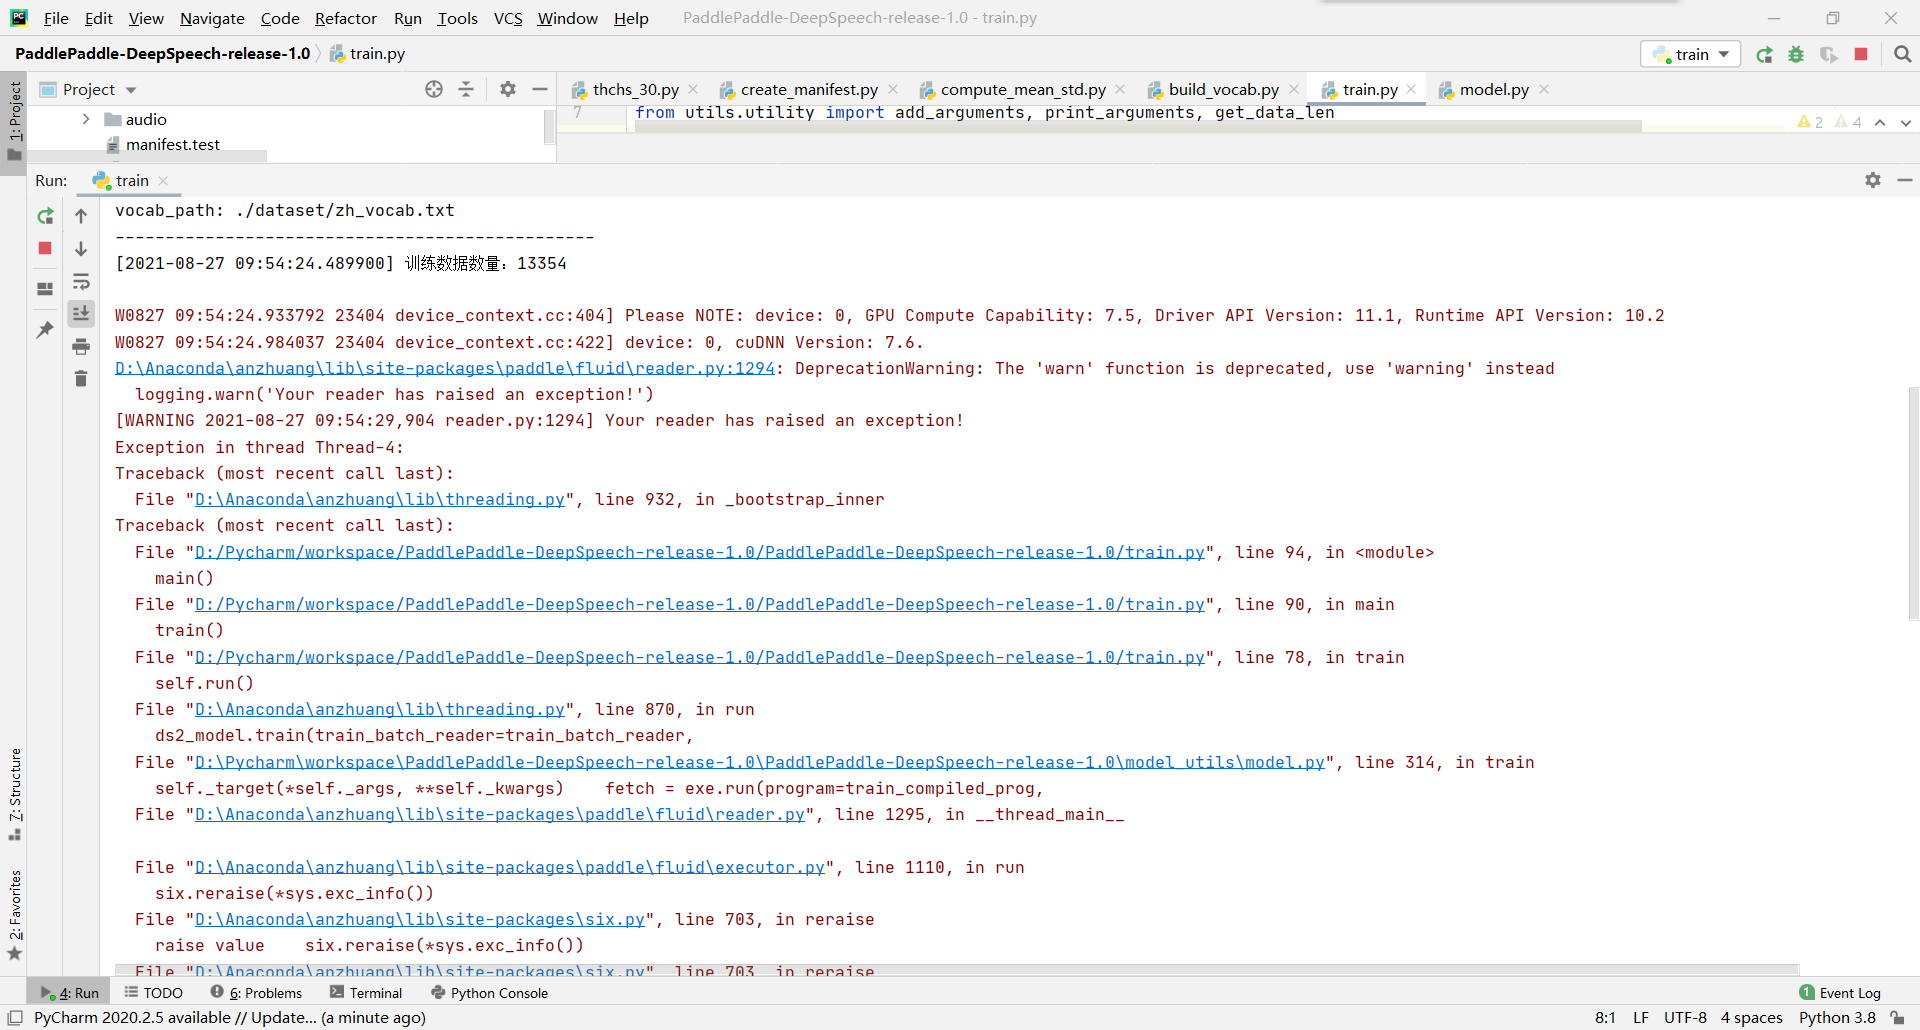Toggle soft-wrap in console output

pyautogui.click(x=81, y=281)
